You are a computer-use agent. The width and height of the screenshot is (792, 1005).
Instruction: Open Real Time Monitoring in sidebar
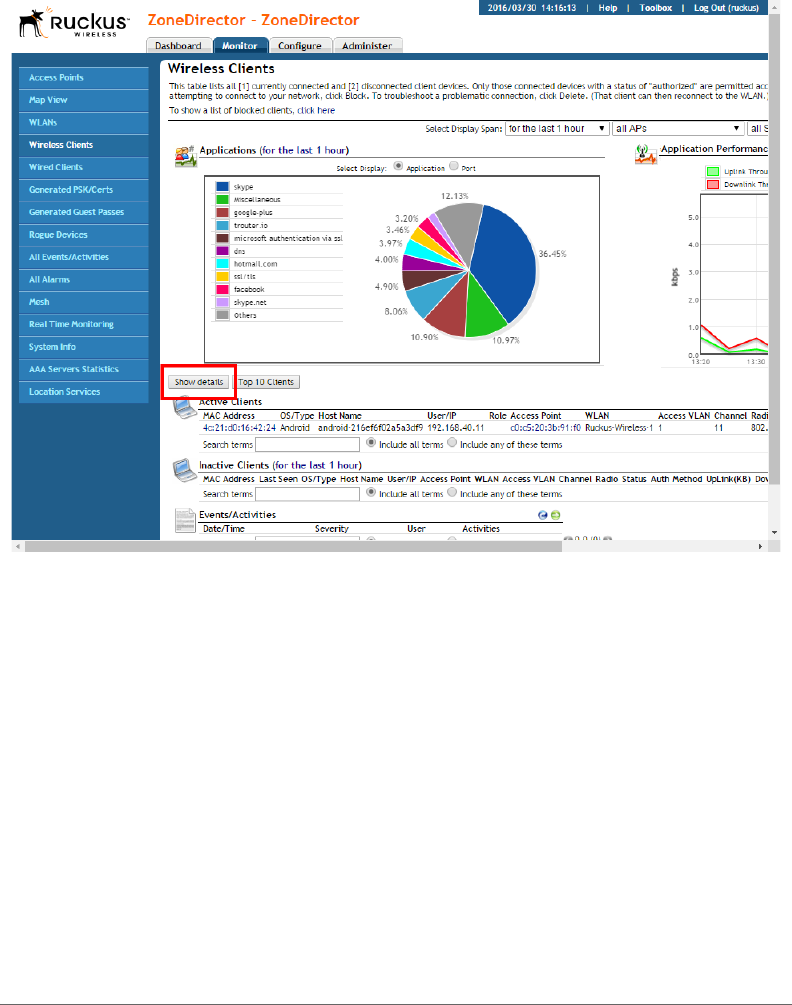point(84,324)
